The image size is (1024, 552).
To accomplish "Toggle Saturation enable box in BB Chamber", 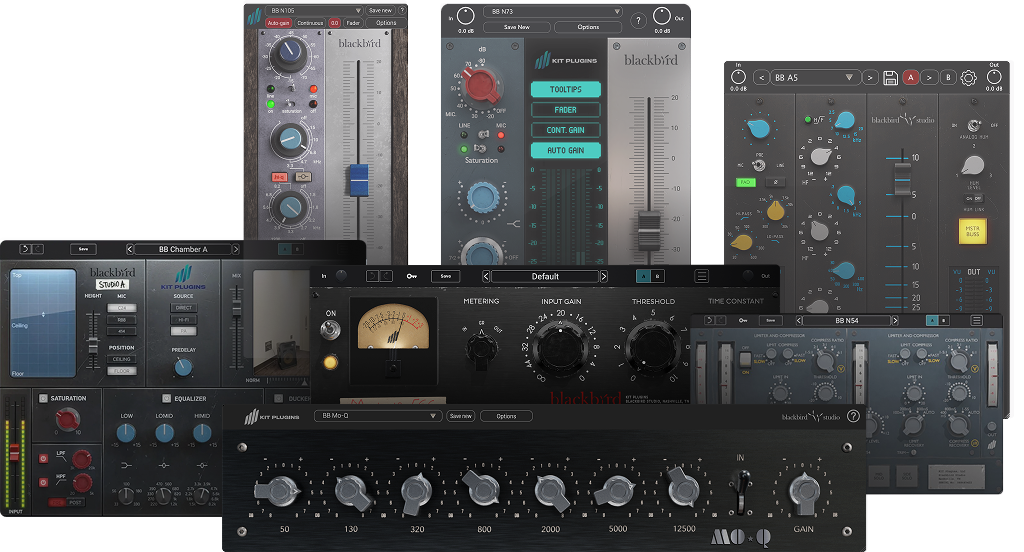I will (43, 398).
